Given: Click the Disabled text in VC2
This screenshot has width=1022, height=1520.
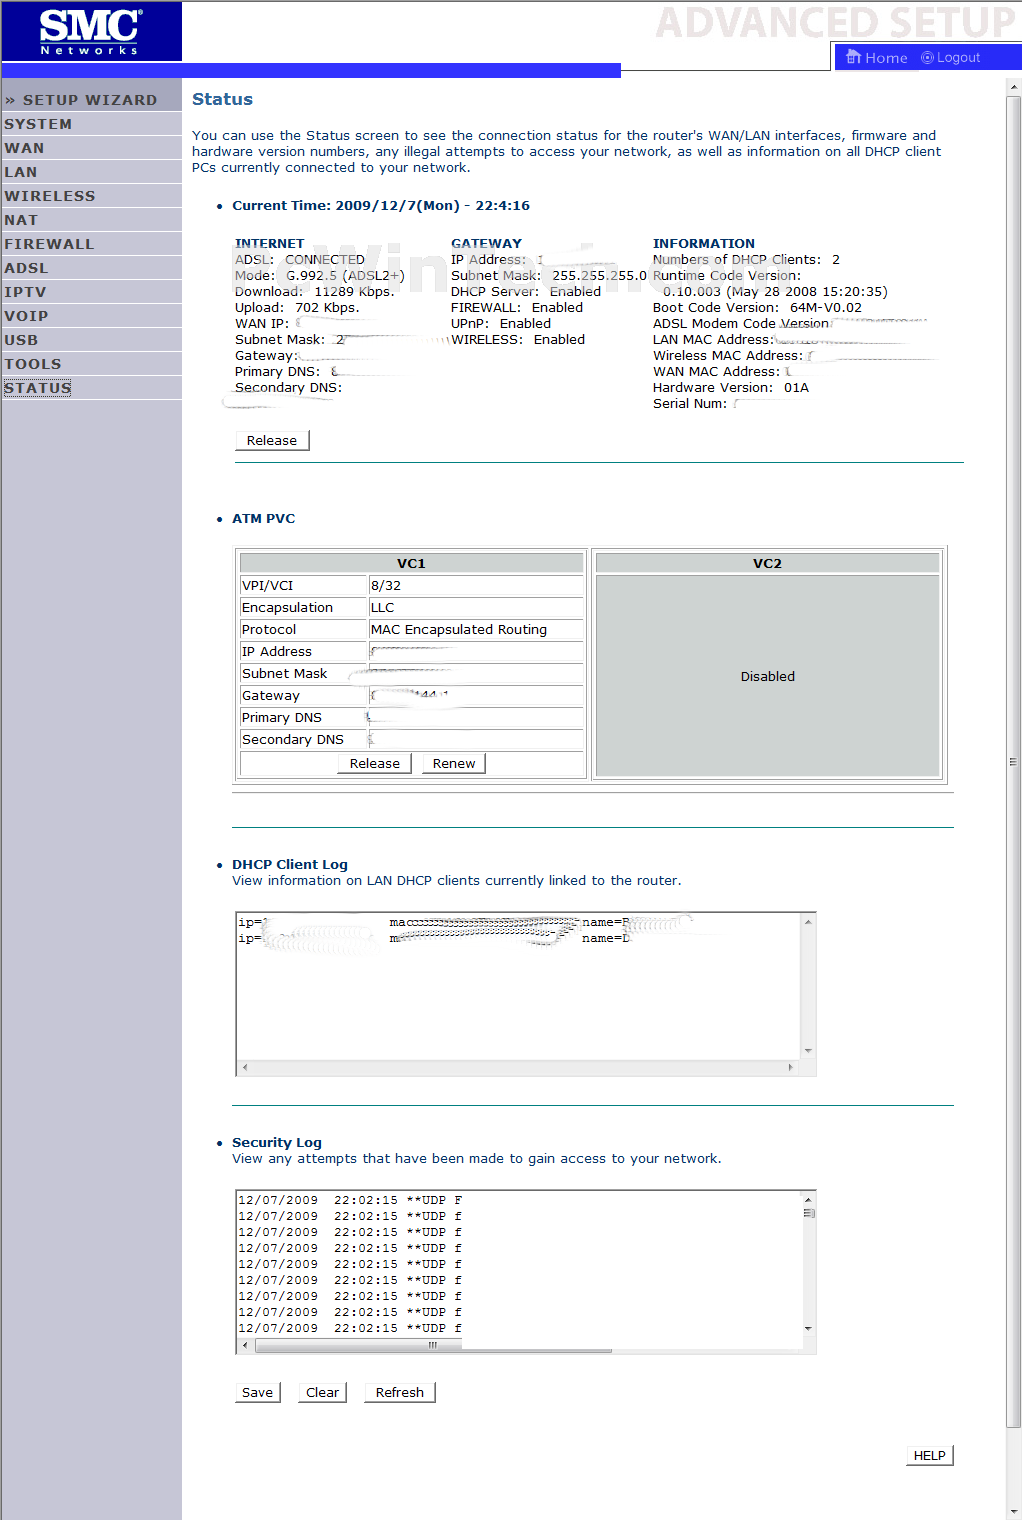Looking at the screenshot, I should click(768, 676).
